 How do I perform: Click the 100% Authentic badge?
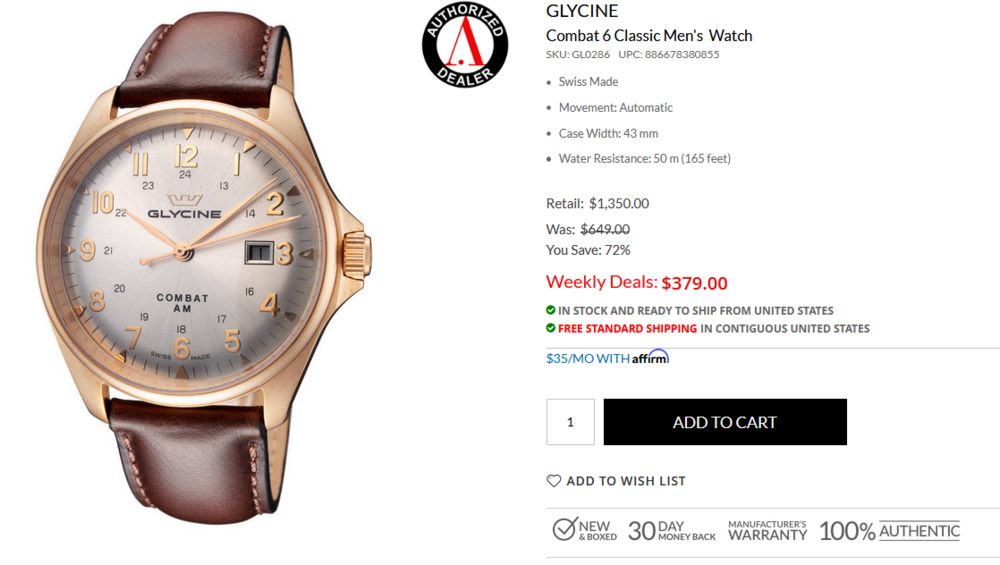(x=889, y=531)
